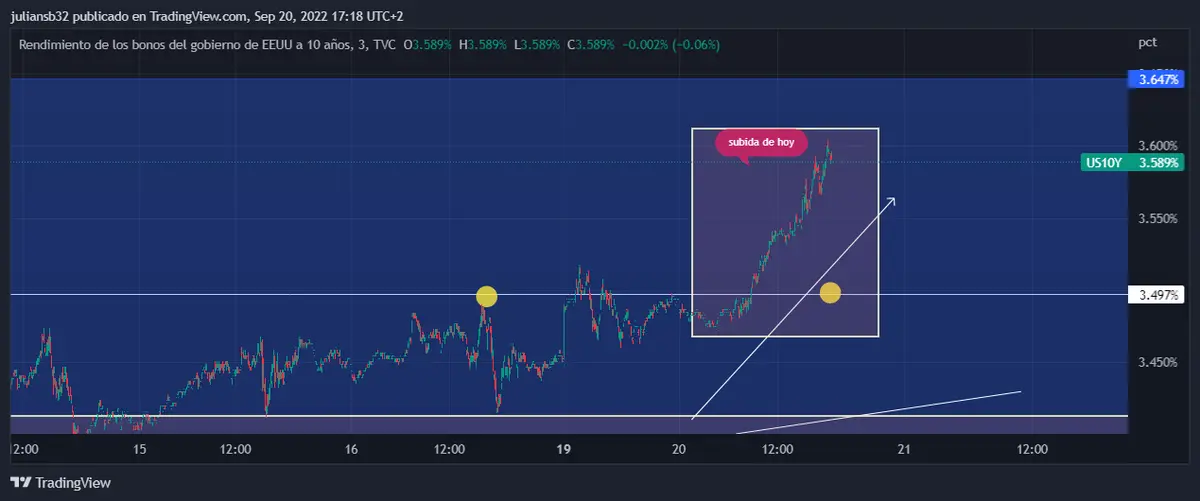Click the yellow circle left of the rectangle
This screenshot has height=501, width=1200.
(x=486, y=296)
